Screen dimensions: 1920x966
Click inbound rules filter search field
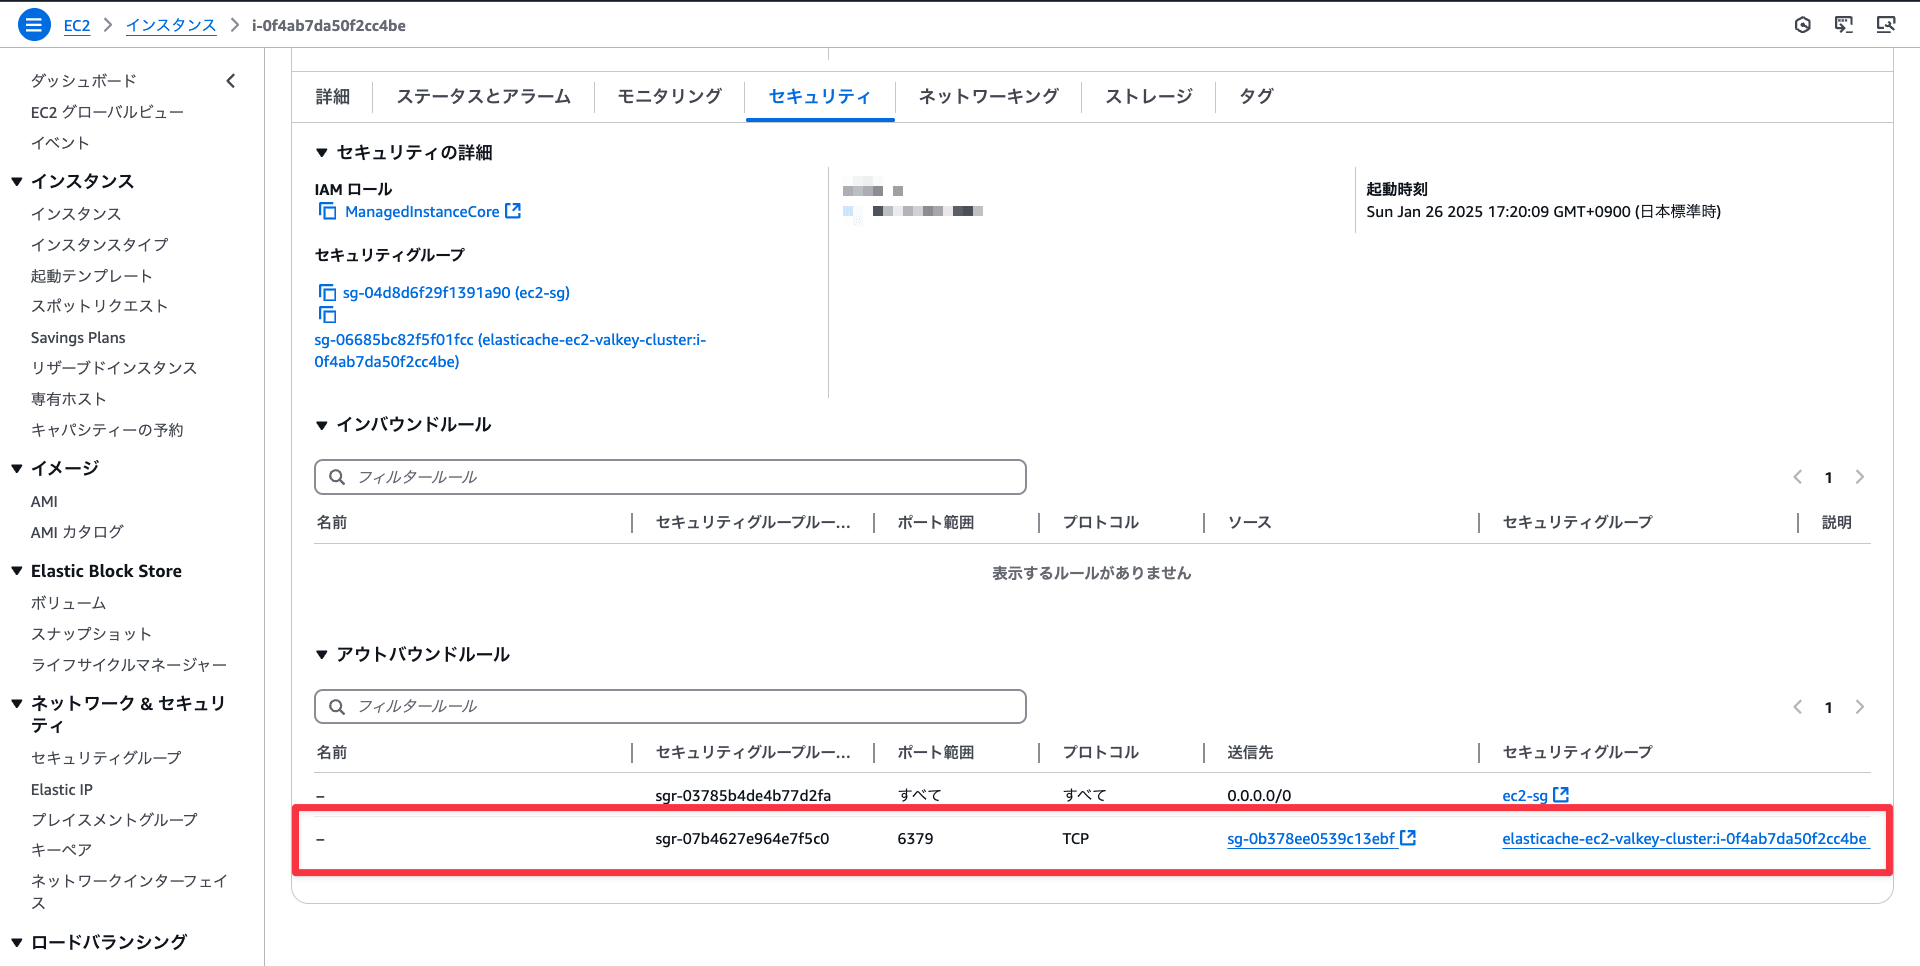(x=670, y=477)
